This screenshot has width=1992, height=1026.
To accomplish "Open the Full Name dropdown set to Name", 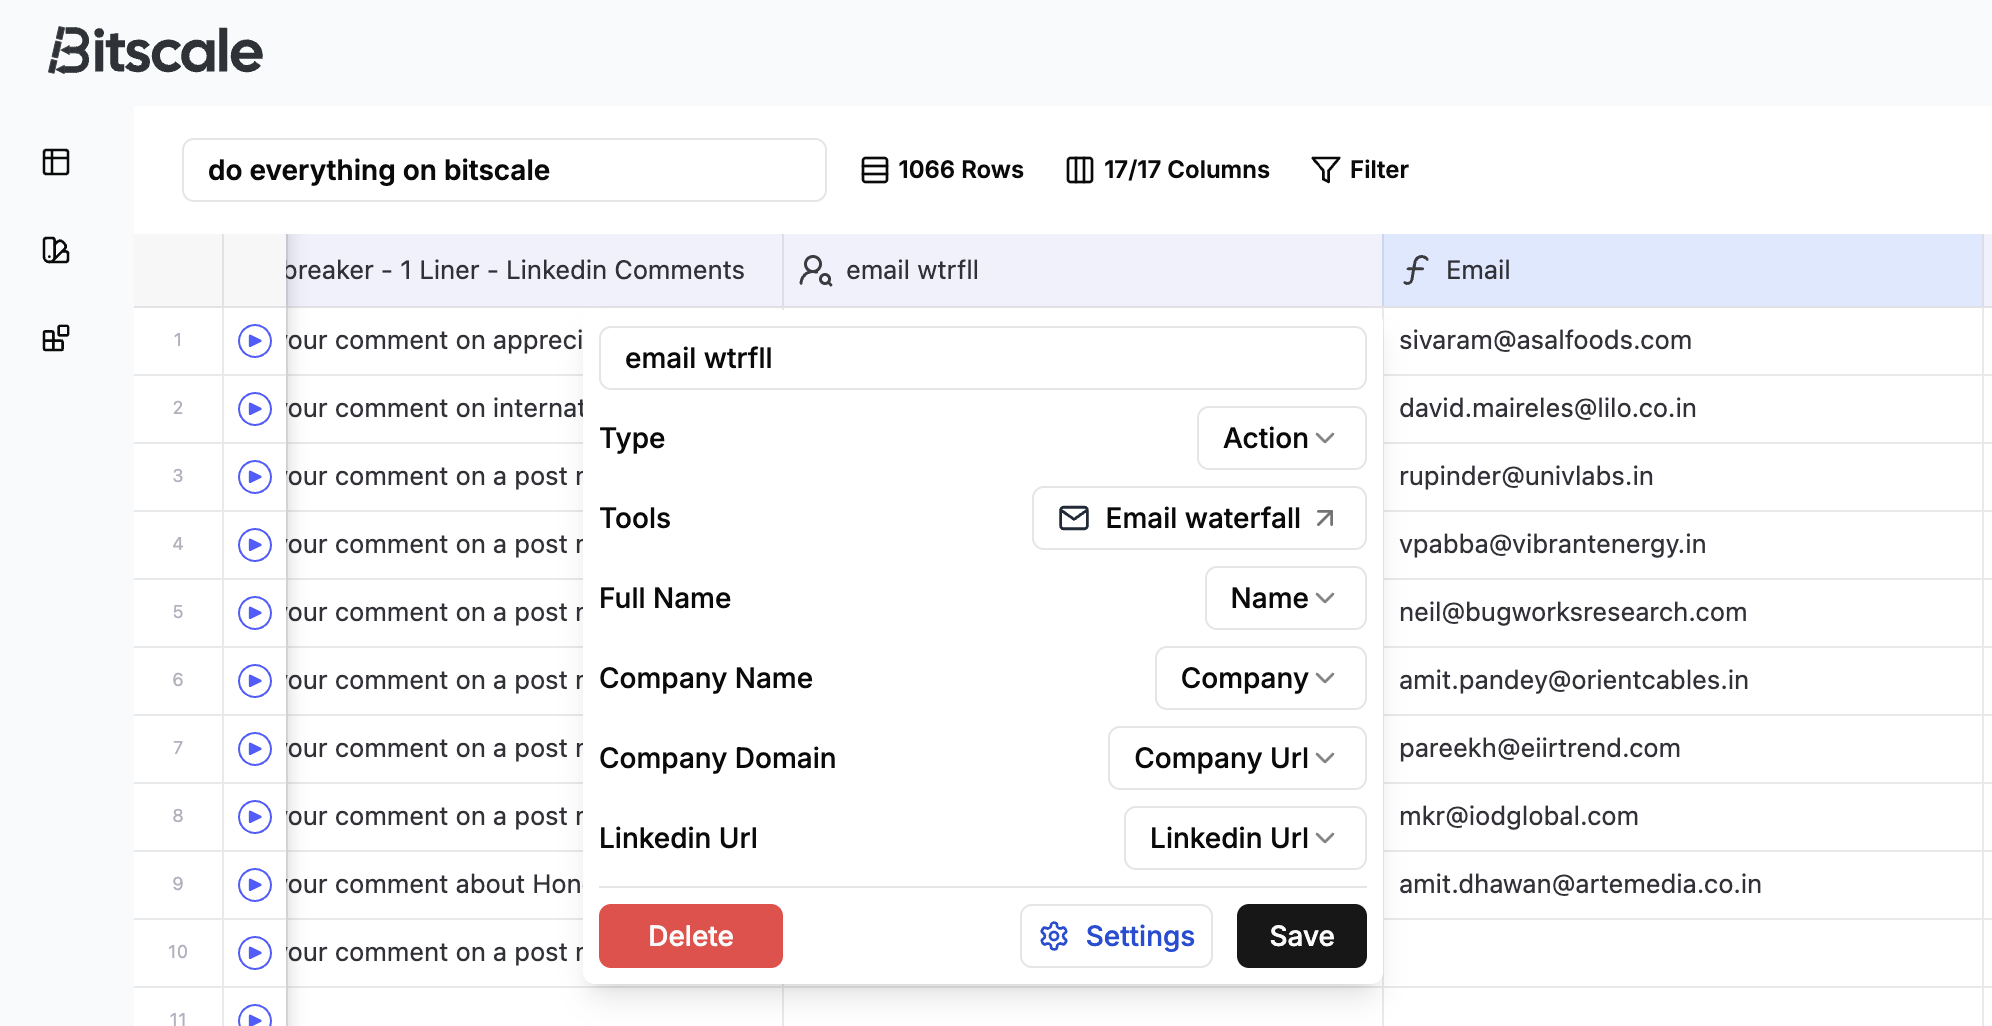I will (1285, 598).
